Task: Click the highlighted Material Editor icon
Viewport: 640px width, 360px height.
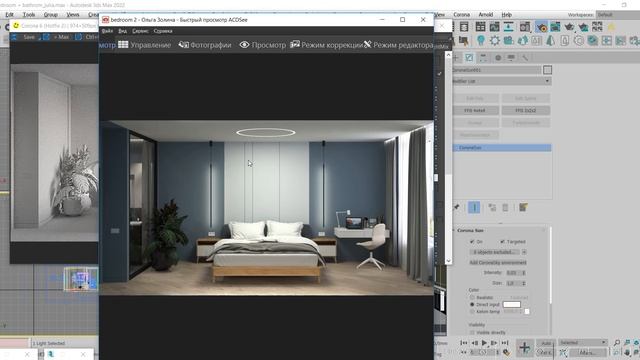Action: (x=542, y=27)
